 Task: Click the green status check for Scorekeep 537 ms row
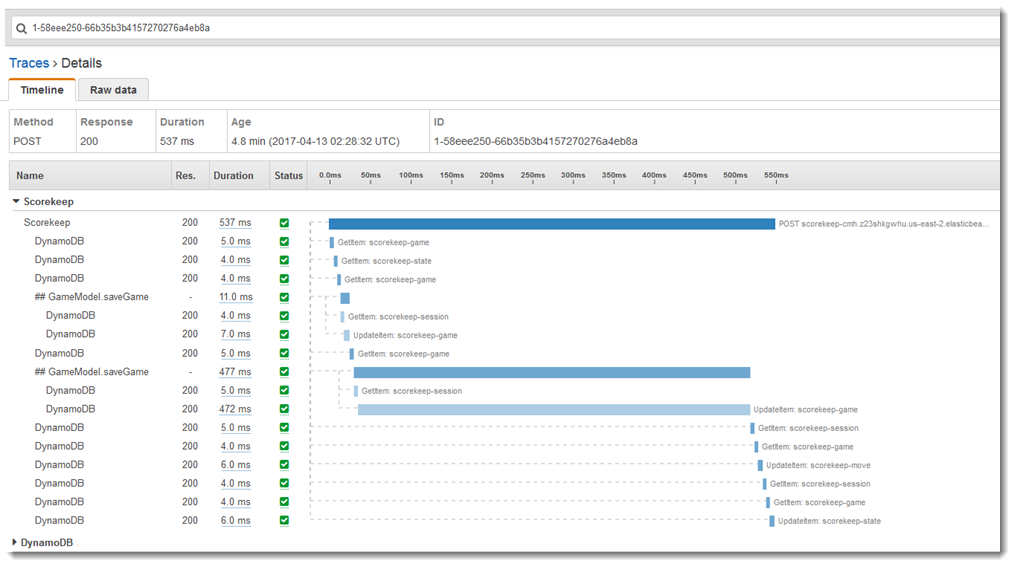(x=284, y=223)
